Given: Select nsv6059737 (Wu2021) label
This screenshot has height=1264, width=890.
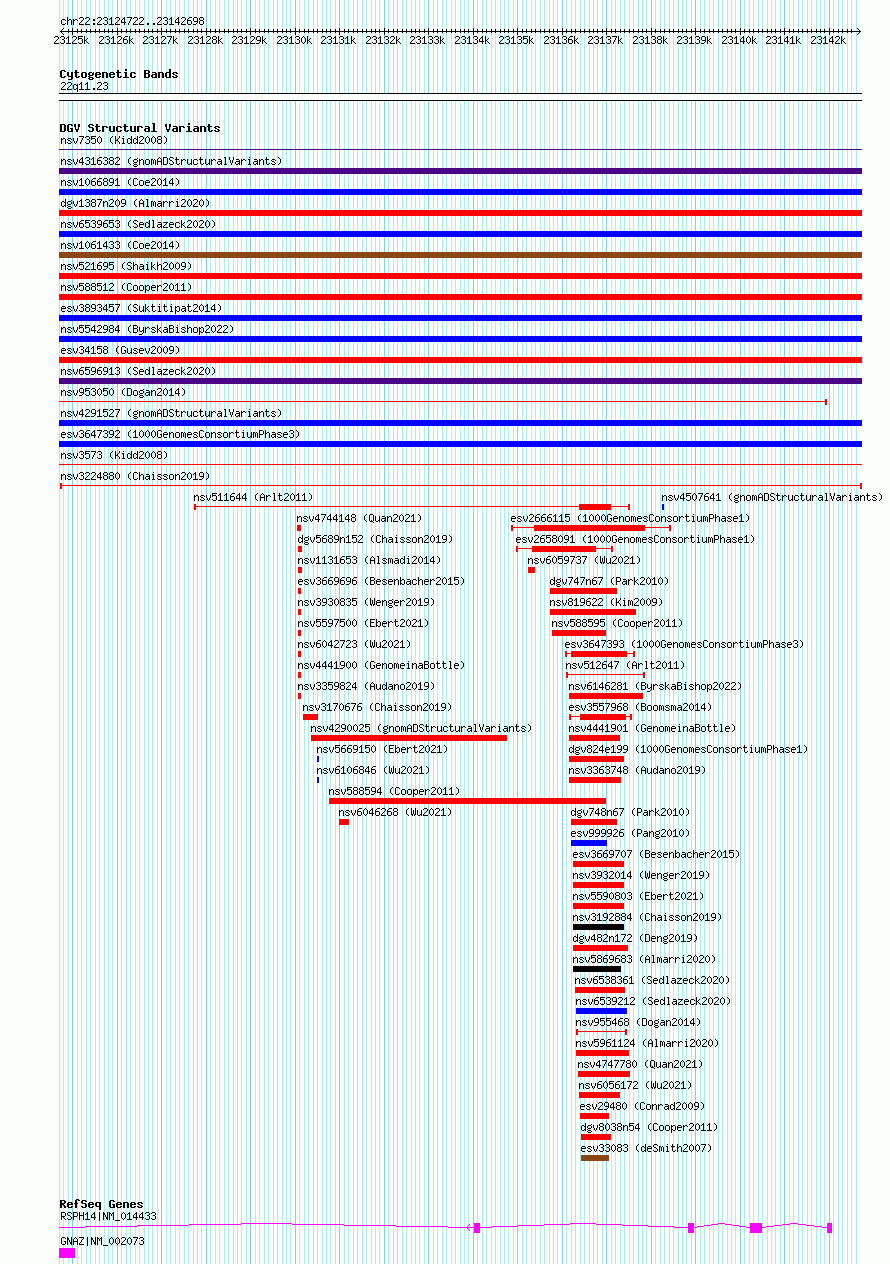Looking at the screenshot, I should (585, 560).
